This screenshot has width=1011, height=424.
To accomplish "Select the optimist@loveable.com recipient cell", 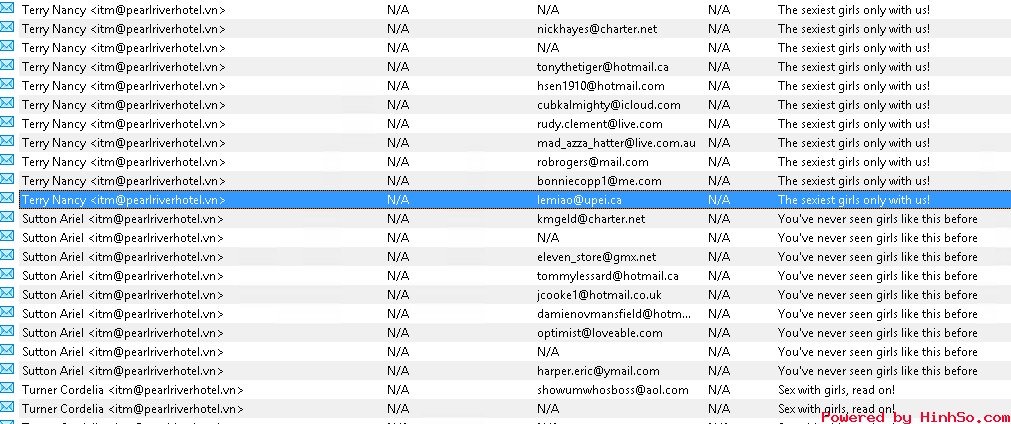I will 599,333.
